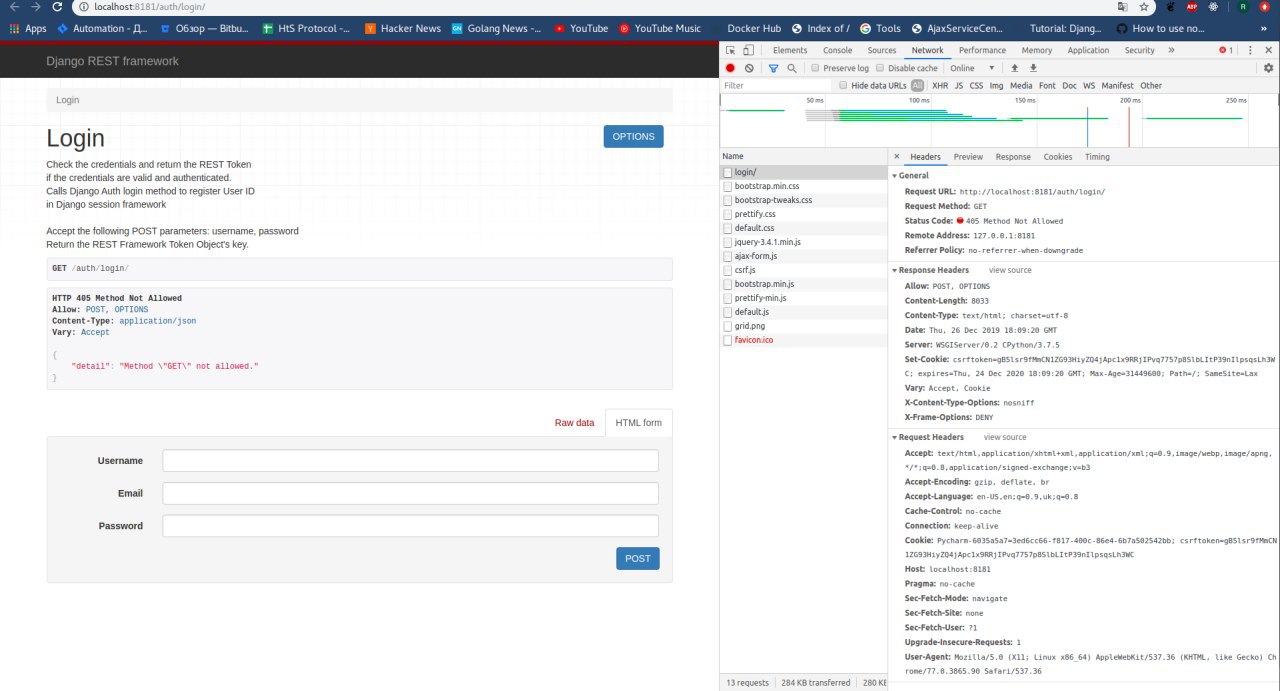Filter requests by JS

click(959, 86)
